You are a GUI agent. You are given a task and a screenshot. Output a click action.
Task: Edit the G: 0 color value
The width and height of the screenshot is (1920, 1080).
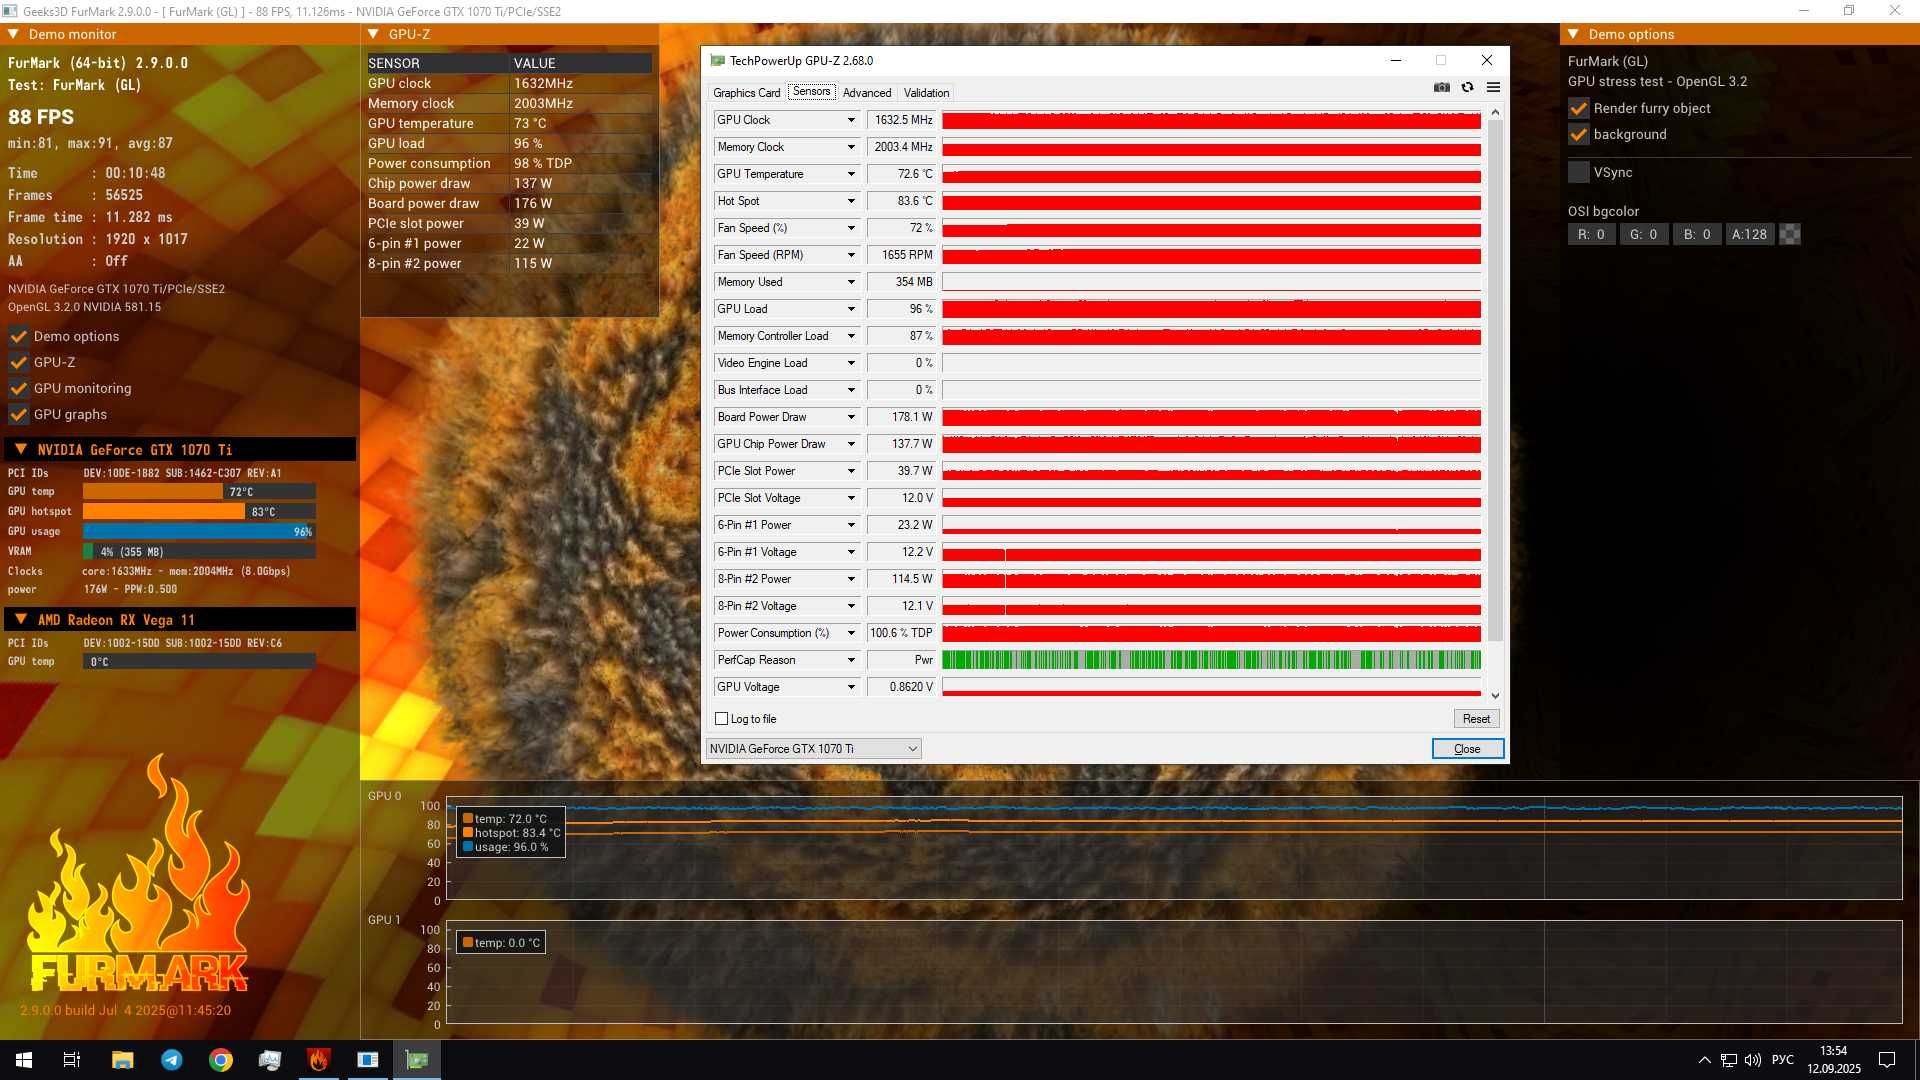(1644, 234)
